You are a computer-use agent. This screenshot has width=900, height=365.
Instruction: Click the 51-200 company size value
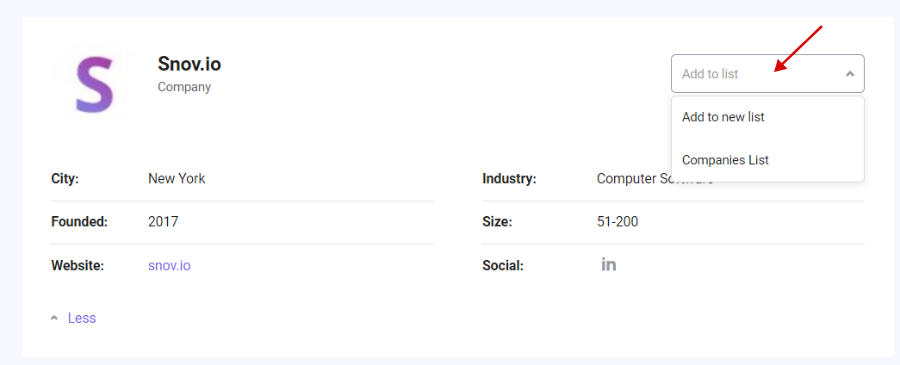(618, 222)
